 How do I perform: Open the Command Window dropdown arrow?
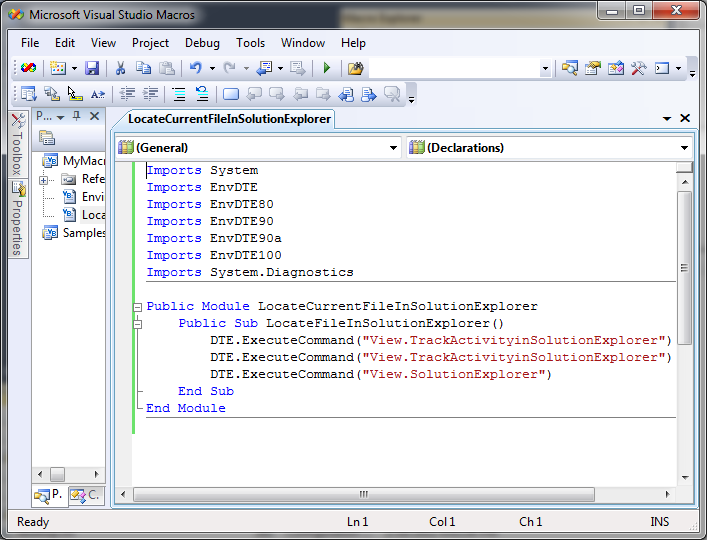tap(678, 69)
